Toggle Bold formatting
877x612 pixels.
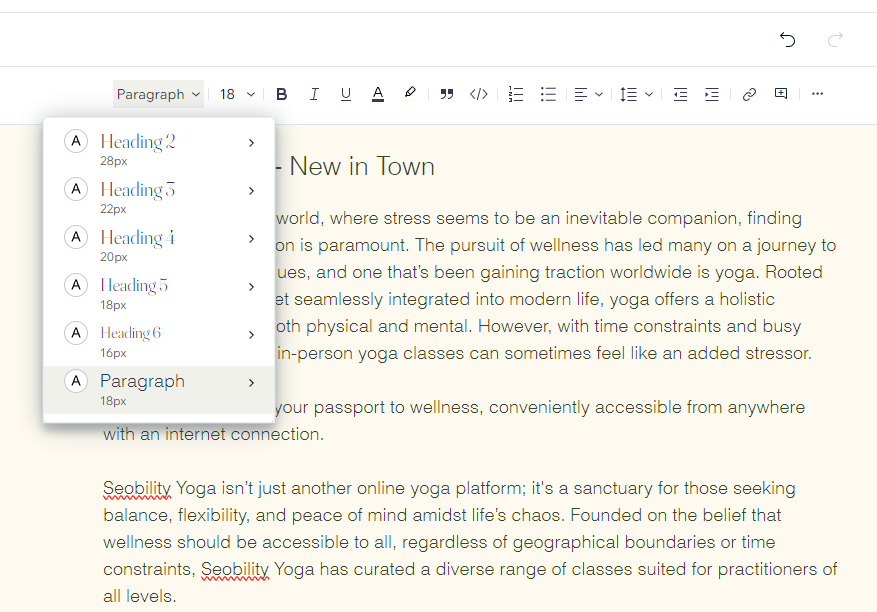pyautogui.click(x=282, y=94)
